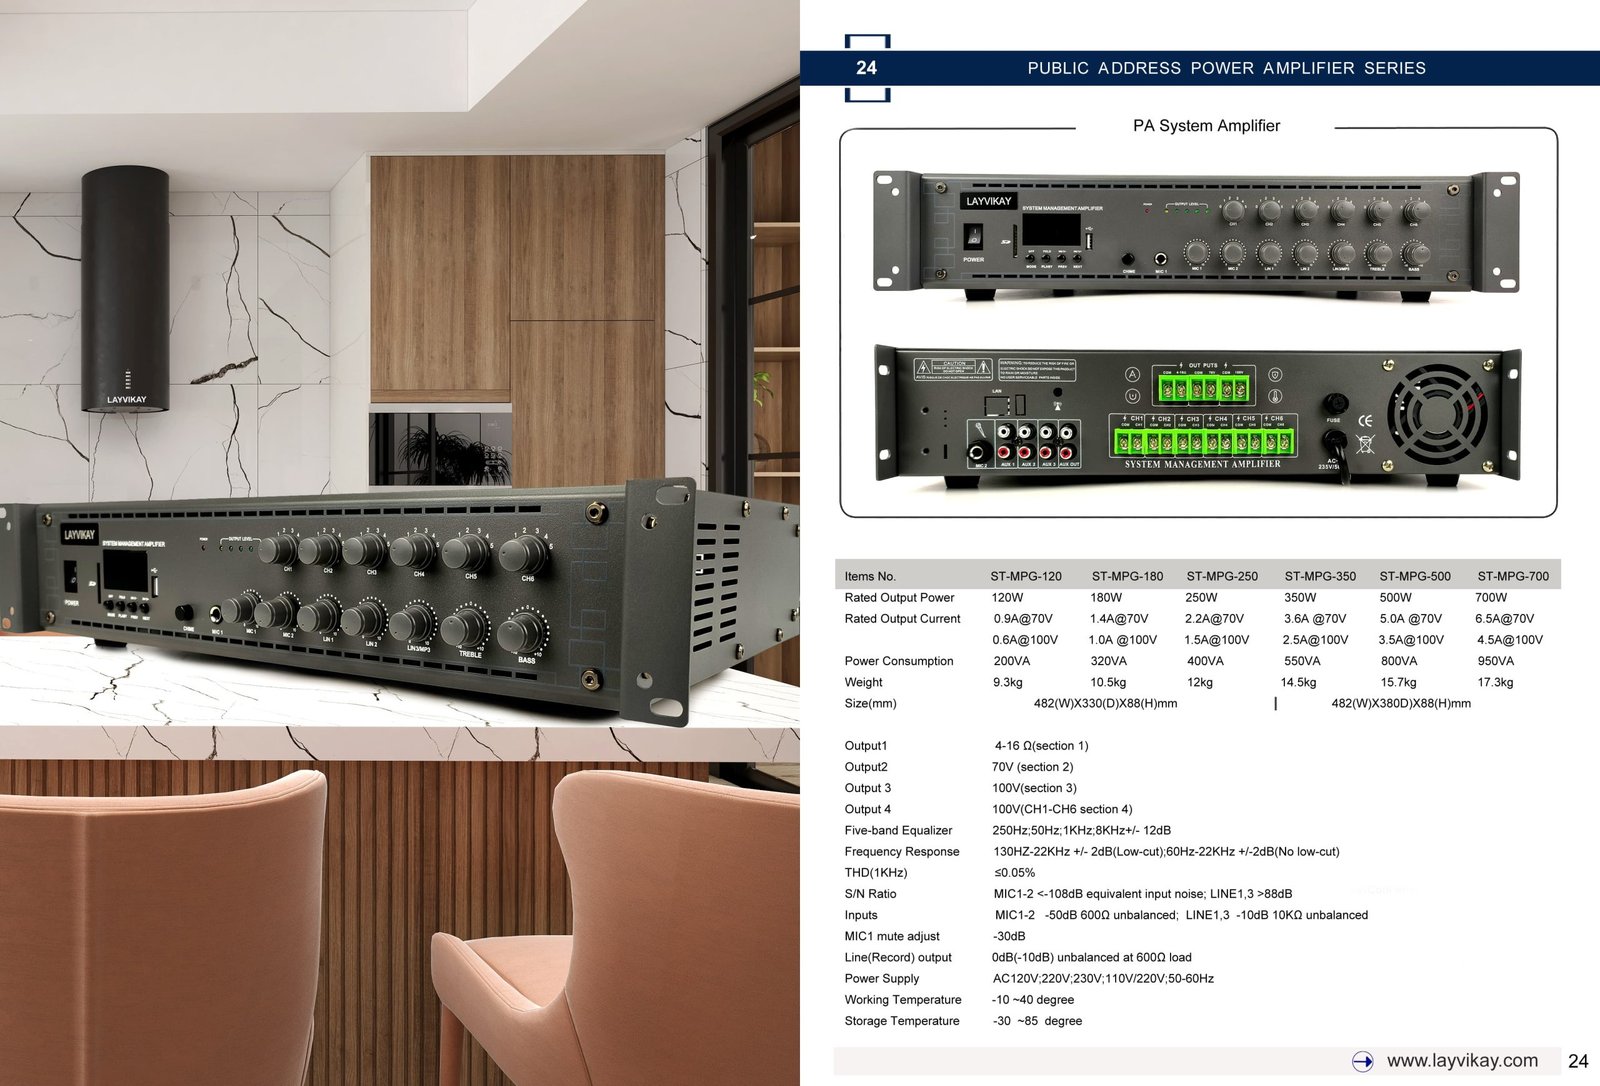
Task: Click the LAYVIKAY logo on the large amplifier photo
Action: tap(80, 534)
